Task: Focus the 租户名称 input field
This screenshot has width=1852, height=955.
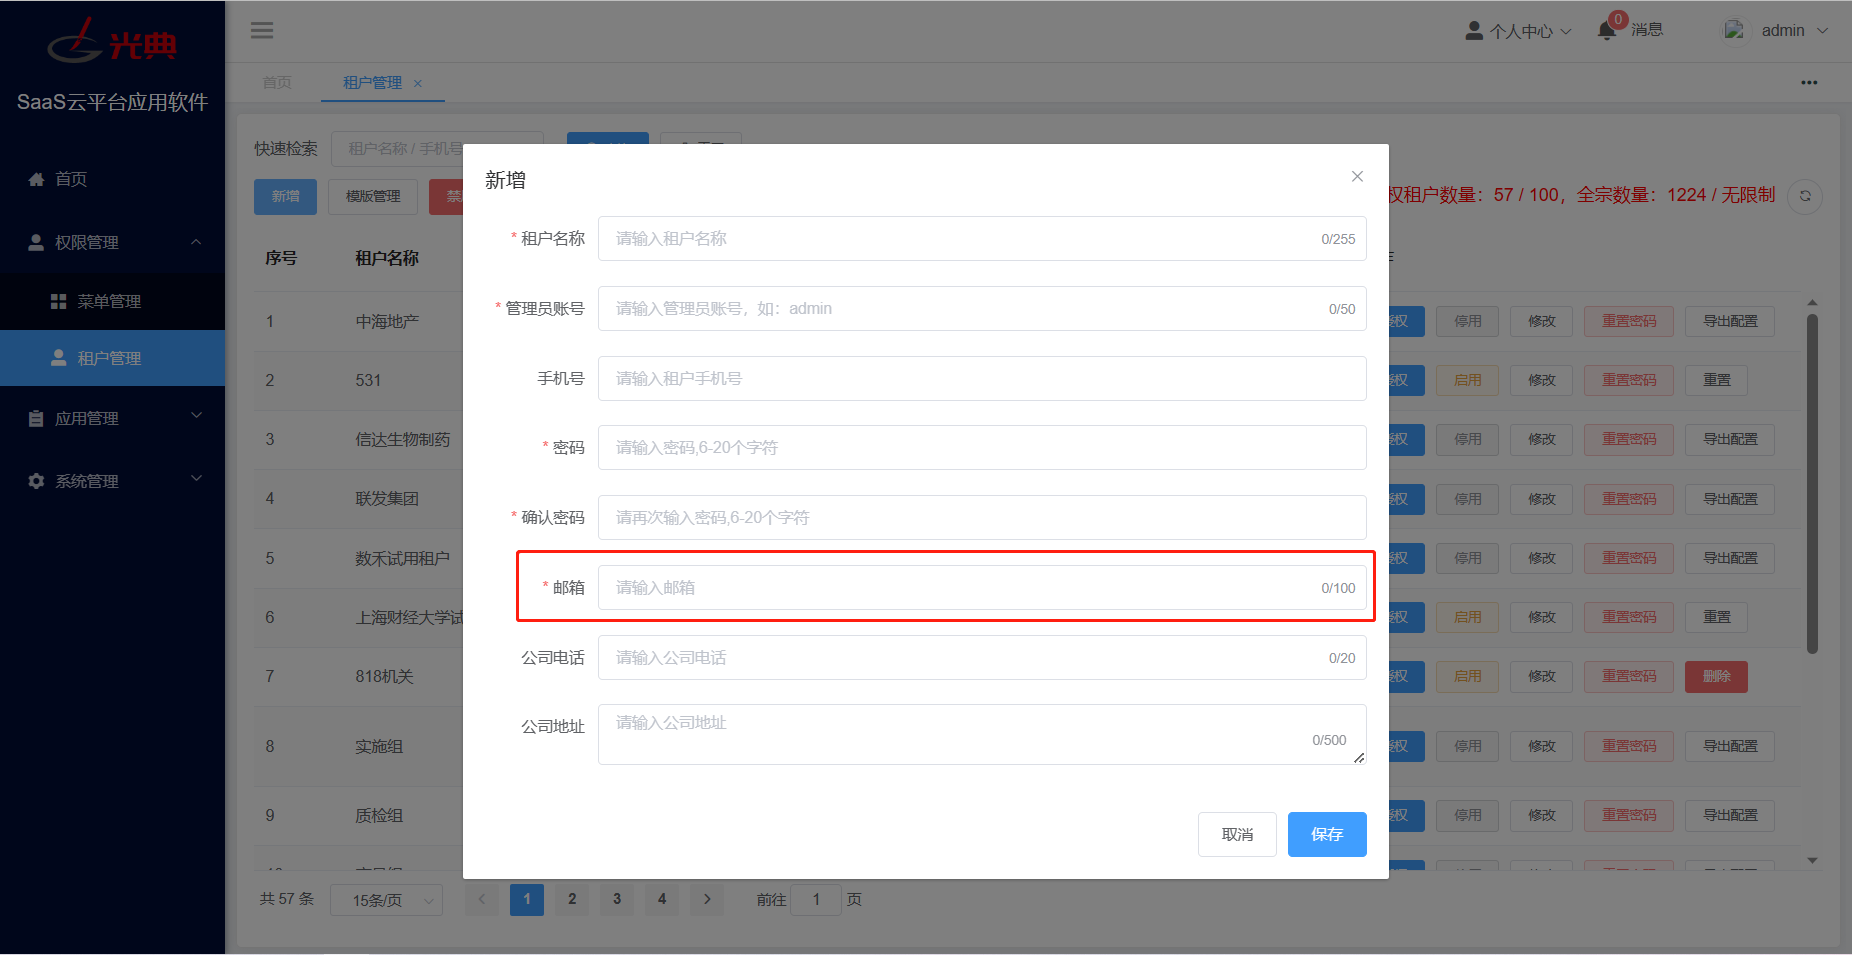Action: click(x=982, y=239)
